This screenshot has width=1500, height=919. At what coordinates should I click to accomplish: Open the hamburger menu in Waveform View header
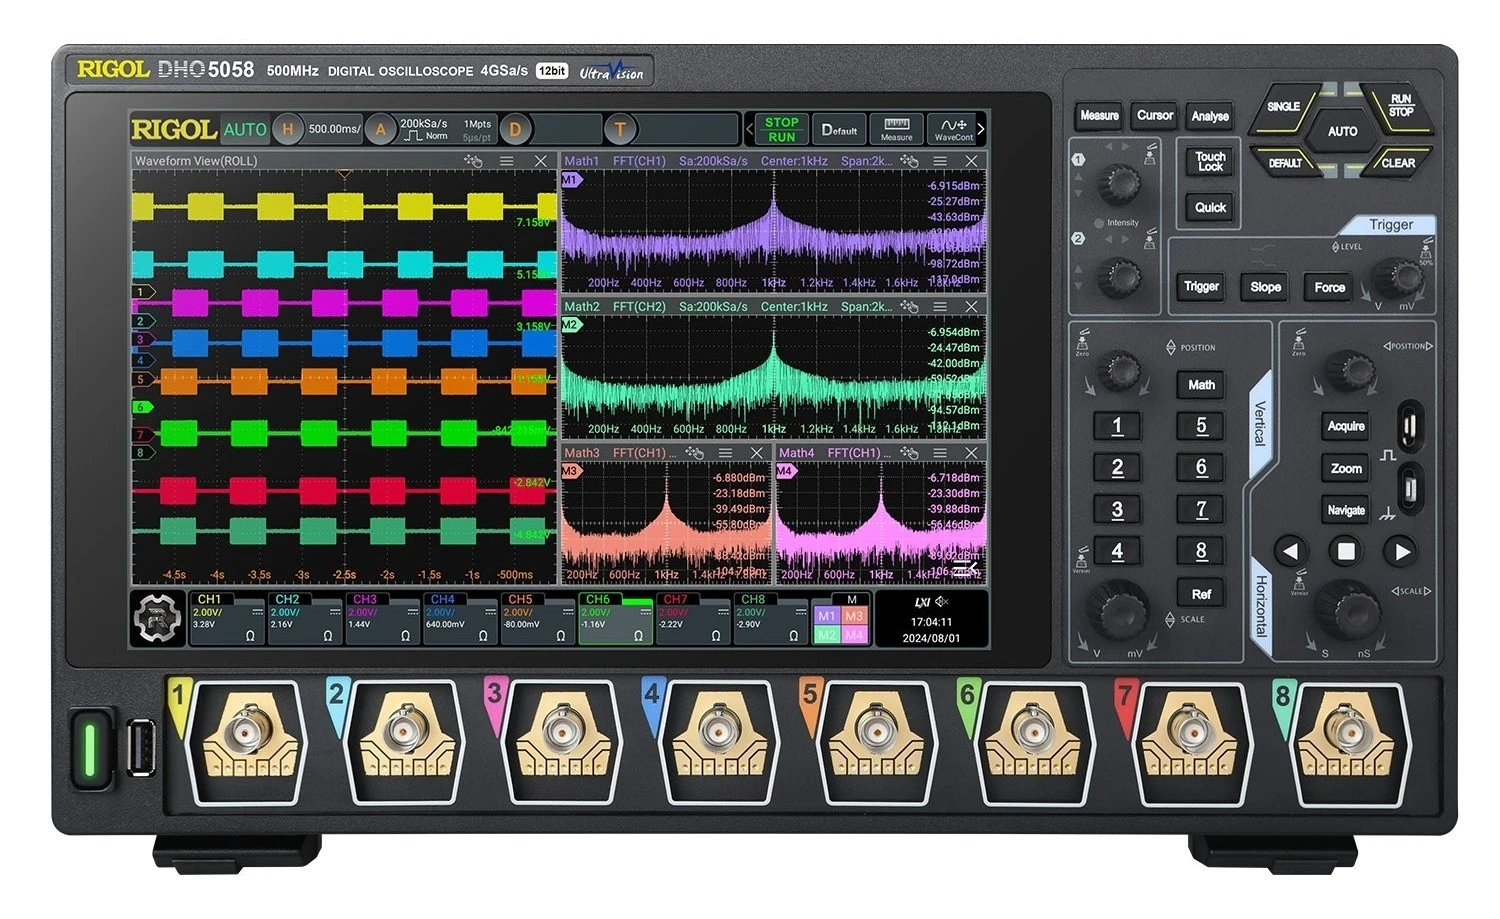(507, 161)
